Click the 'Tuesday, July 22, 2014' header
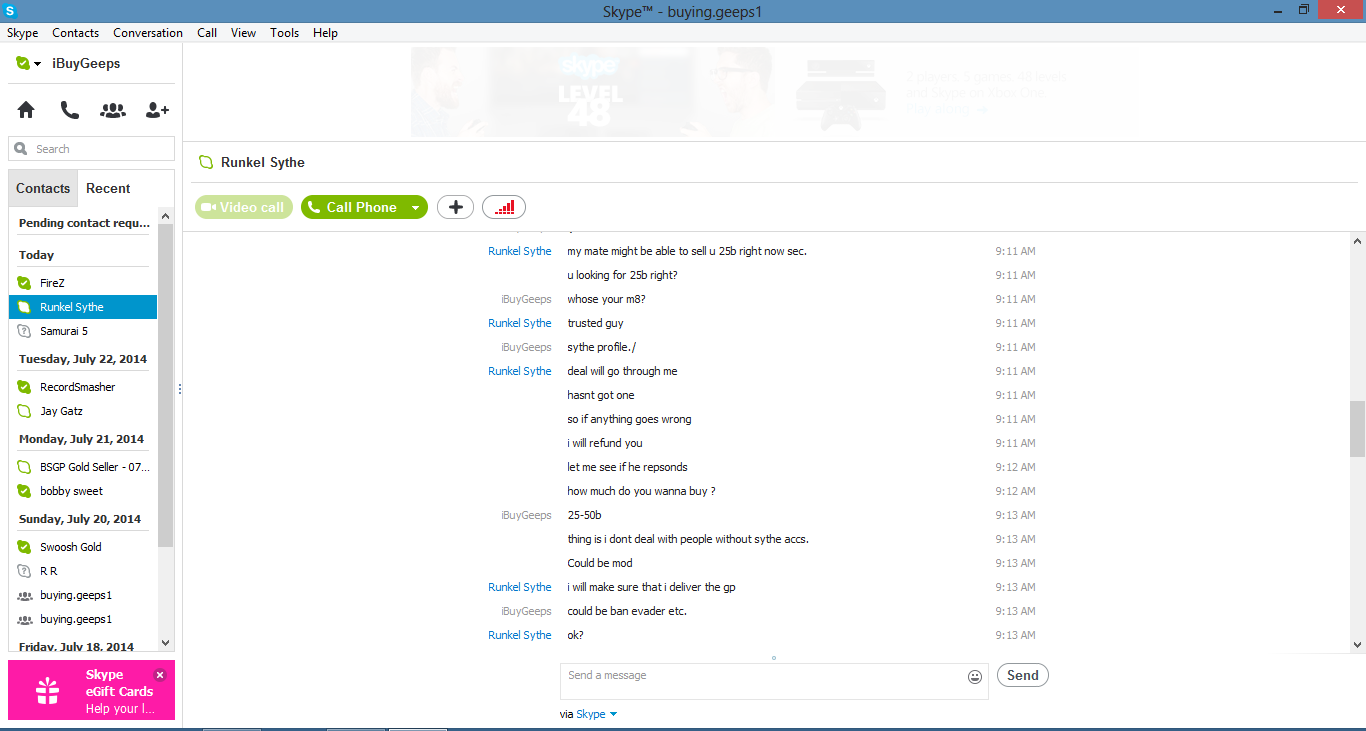Viewport: 1366px width, 731px height. tap(83, 359)
